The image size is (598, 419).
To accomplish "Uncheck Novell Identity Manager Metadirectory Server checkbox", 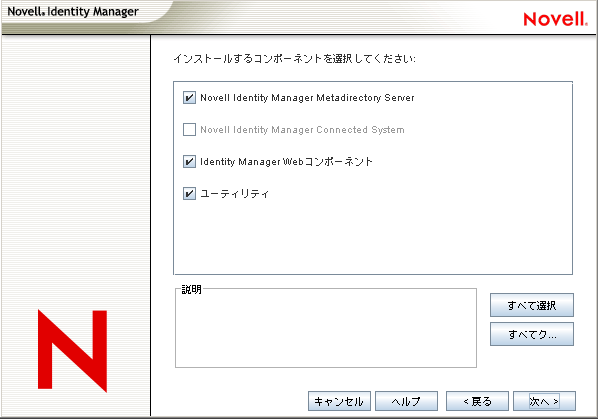I will click(189, 98).
